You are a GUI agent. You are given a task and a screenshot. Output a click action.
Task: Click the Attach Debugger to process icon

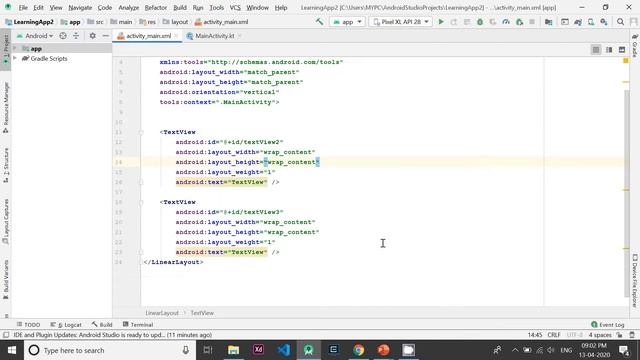click(520, 22)
